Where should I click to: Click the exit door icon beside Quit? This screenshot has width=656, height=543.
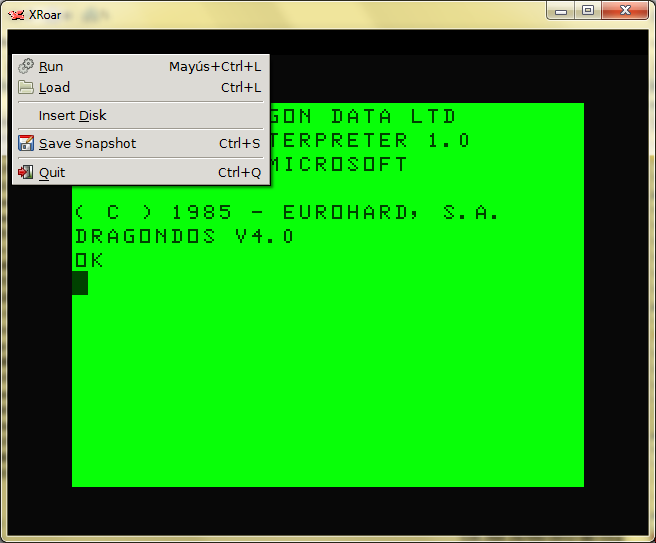click(x=26, y=172)
